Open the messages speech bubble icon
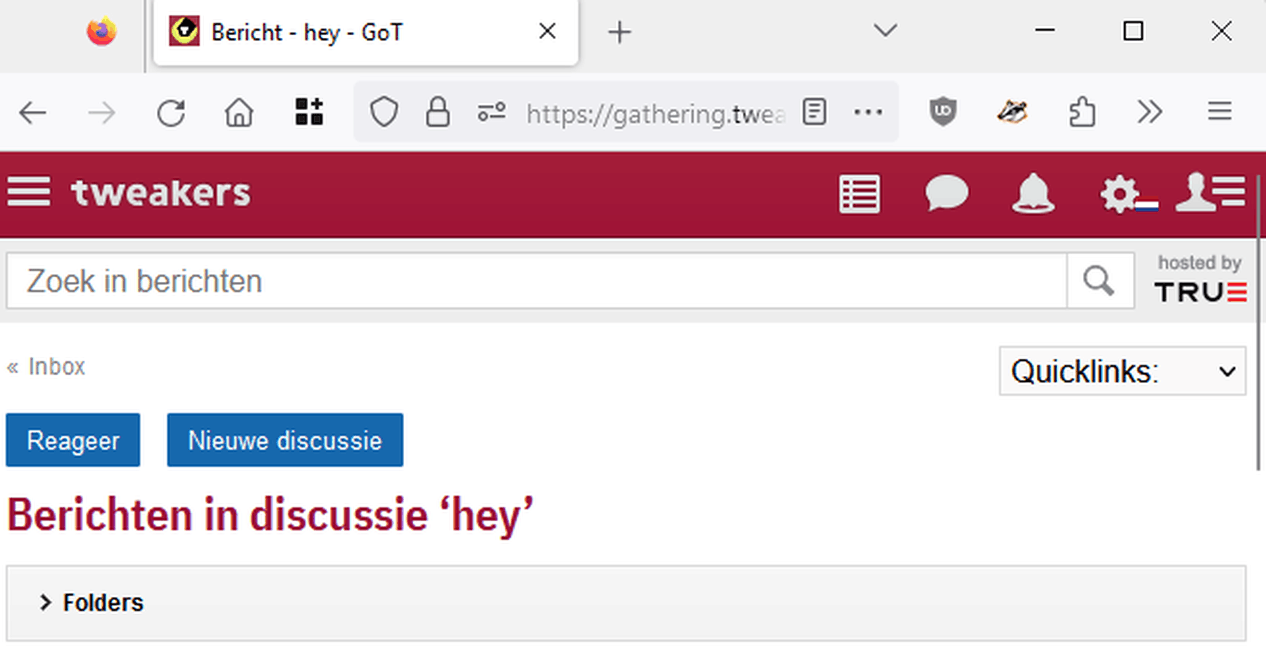This screenshot has height=659, width=1266. coord(946,193)
